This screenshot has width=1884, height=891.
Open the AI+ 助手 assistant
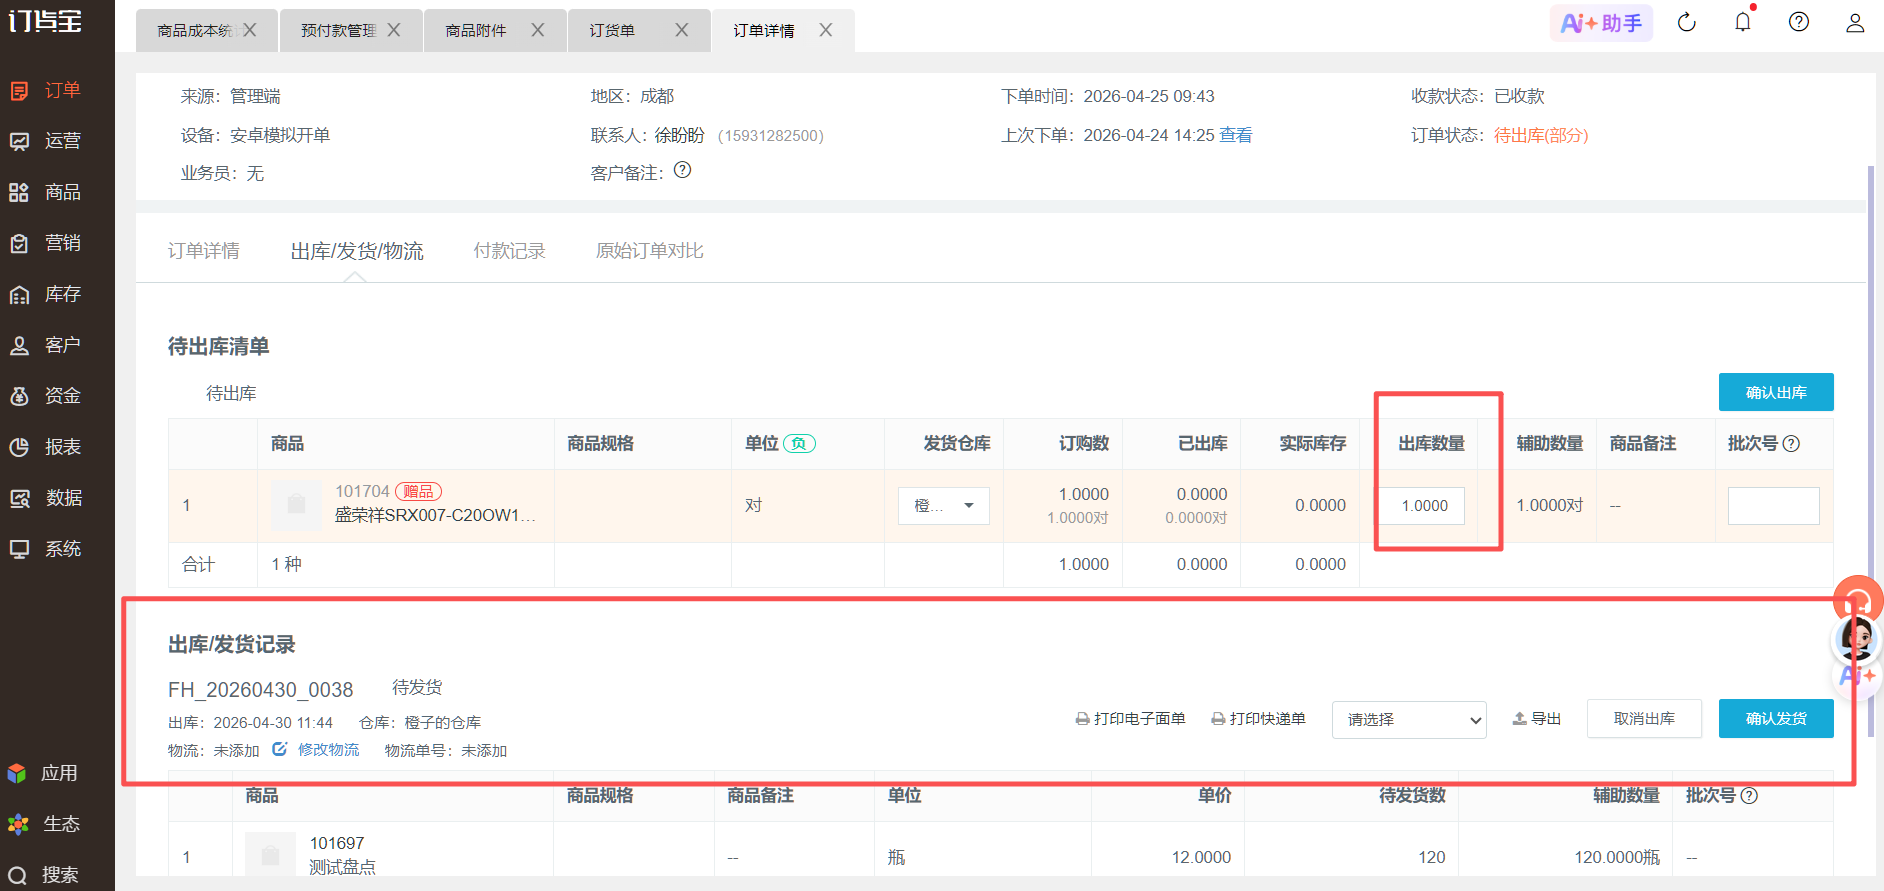click(x=1601, y=23)
